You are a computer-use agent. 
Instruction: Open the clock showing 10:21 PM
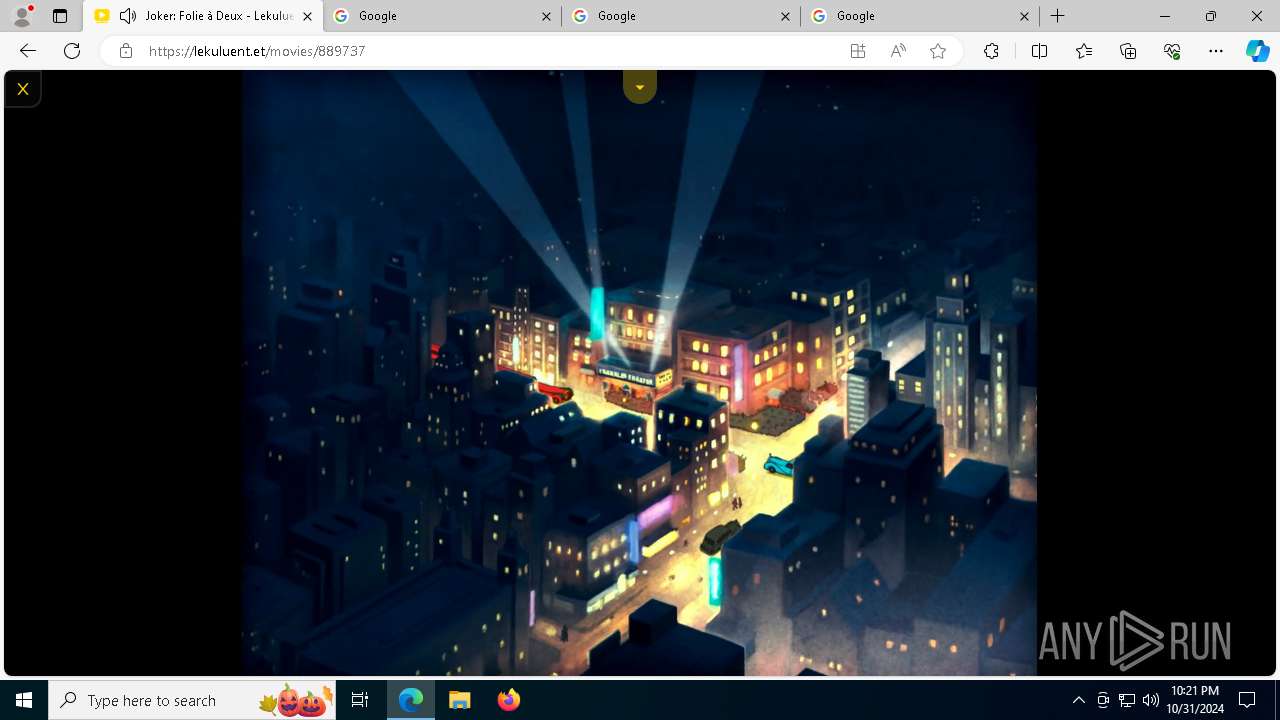[x=1195, y=700]
